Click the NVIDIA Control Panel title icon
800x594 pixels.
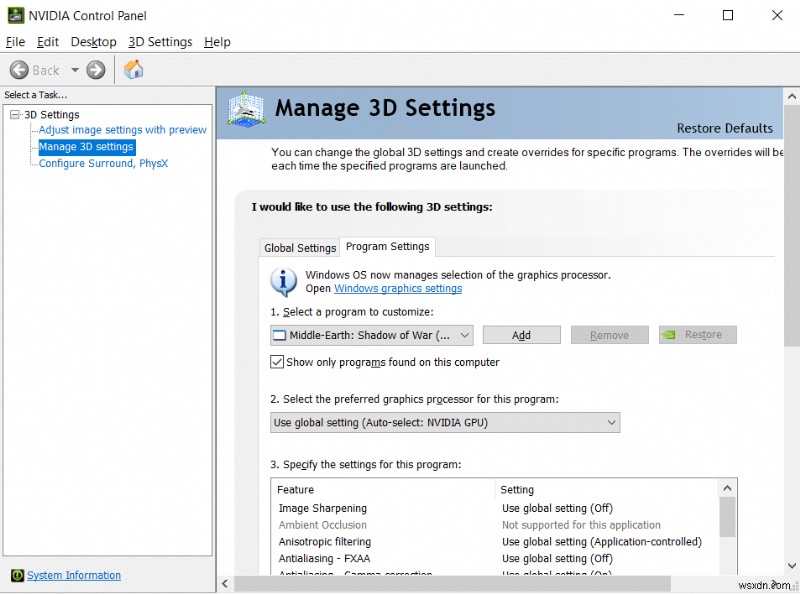13,15
